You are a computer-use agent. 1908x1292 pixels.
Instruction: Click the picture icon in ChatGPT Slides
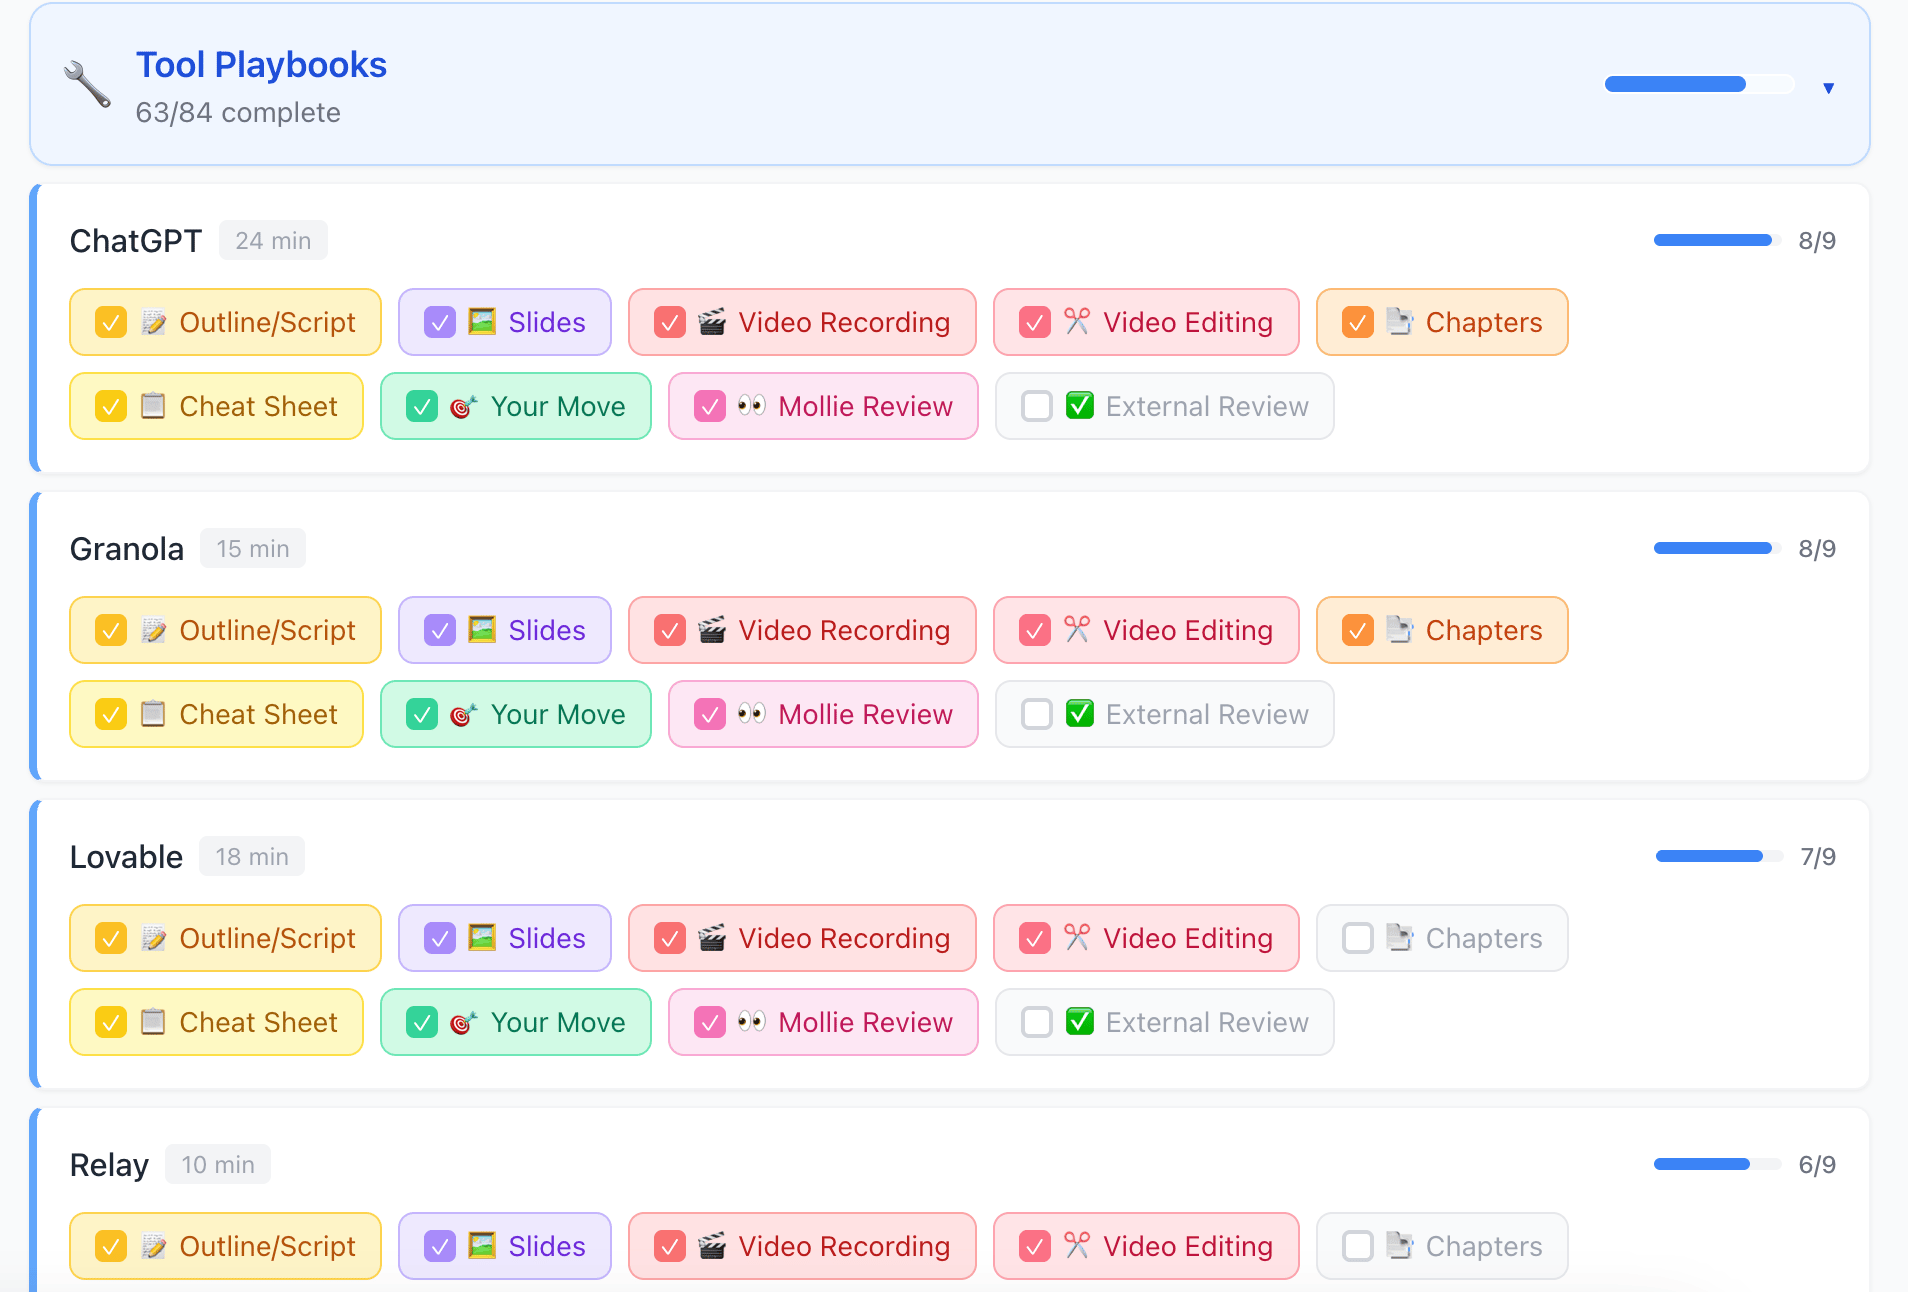pos(482,322)
